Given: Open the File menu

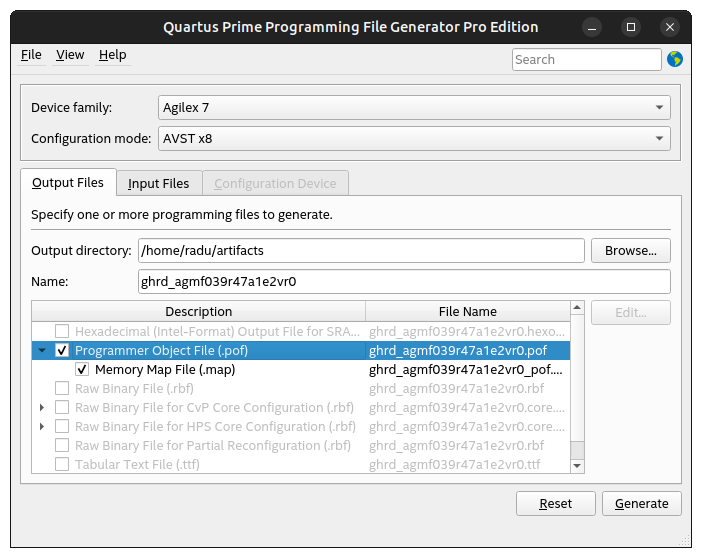Looking at the screenshot, I should pos(31,55).
